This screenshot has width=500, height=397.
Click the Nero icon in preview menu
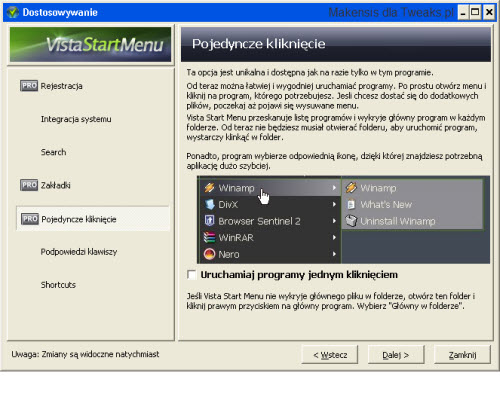tap(209, 254)
